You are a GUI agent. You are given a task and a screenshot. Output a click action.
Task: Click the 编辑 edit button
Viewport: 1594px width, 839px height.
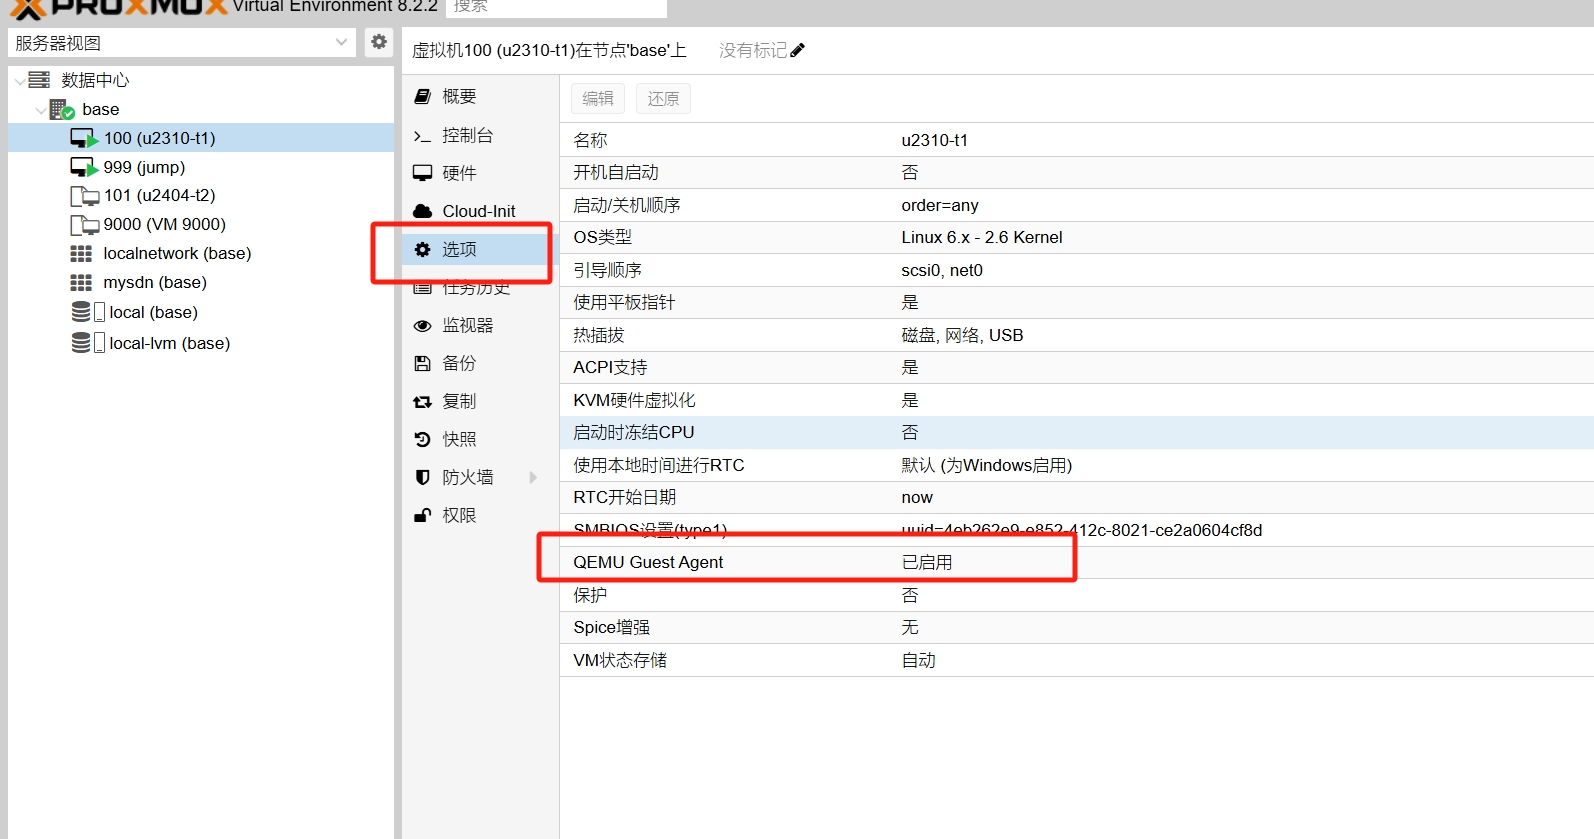pyautogui.click(x=598, y=98)
